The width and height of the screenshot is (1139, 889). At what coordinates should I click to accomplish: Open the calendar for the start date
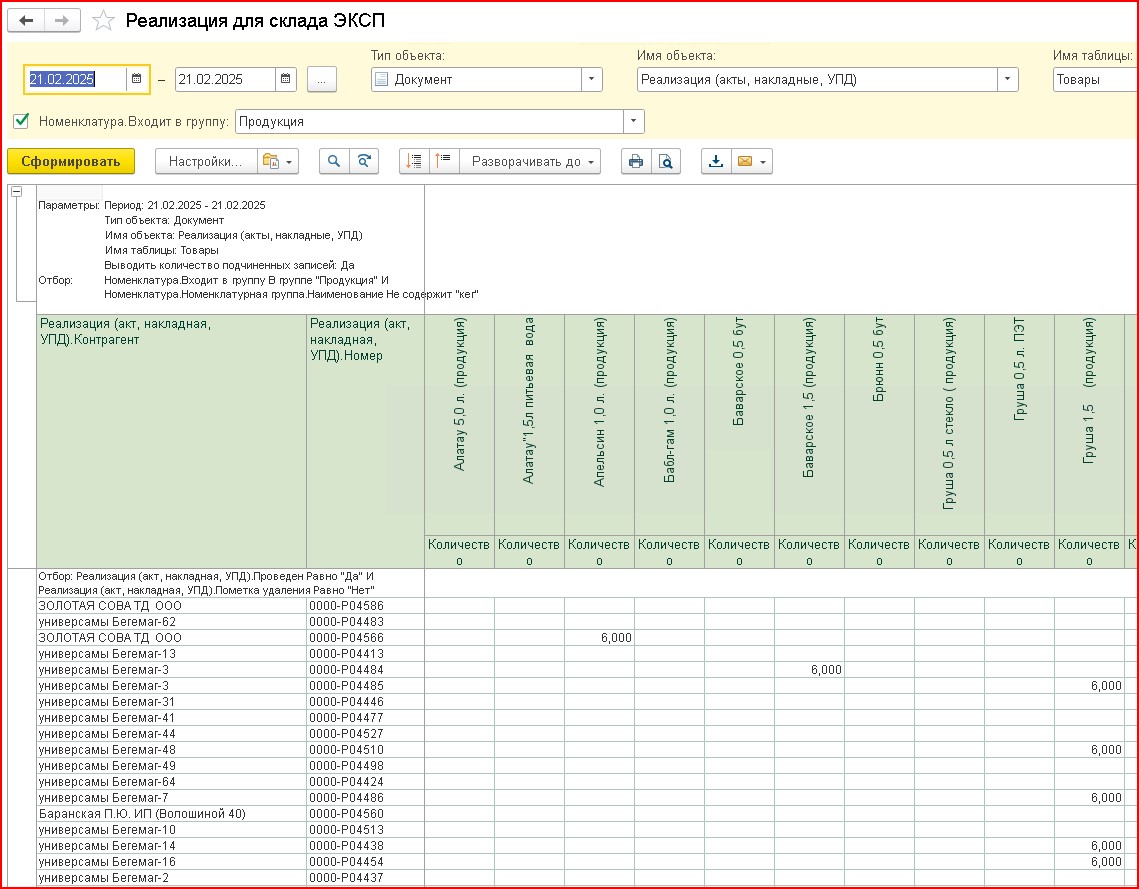pyautogui.click(x=137, y=79)
